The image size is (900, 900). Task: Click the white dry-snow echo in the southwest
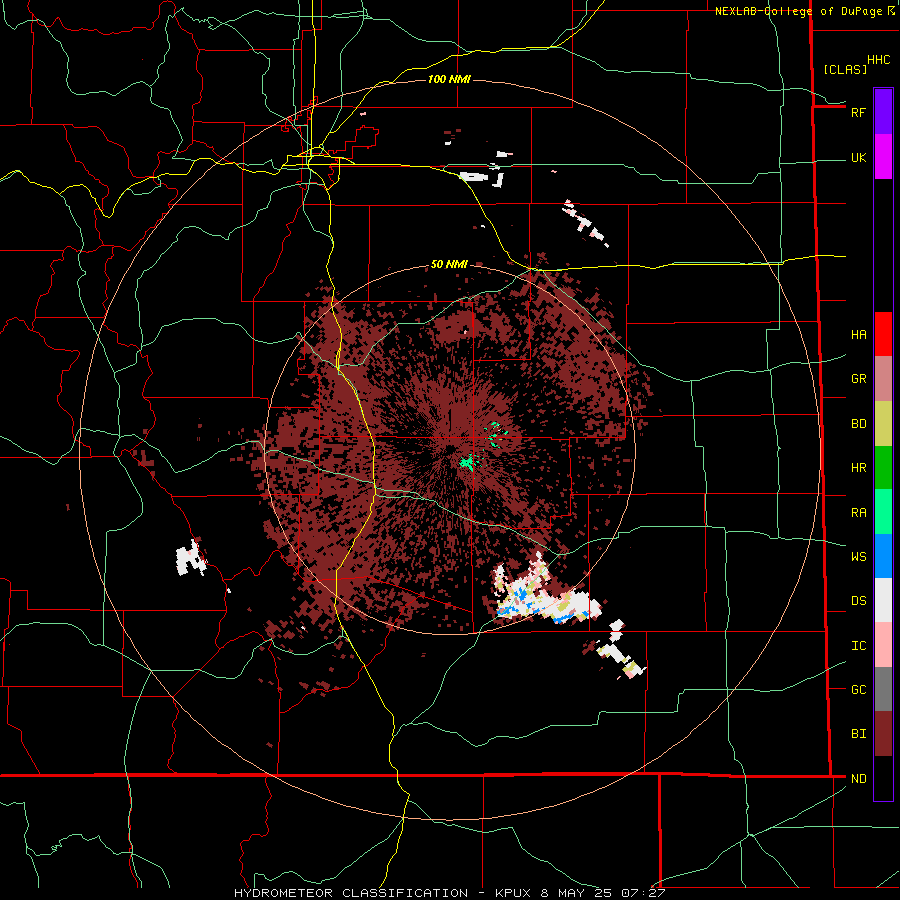point(191,558)
